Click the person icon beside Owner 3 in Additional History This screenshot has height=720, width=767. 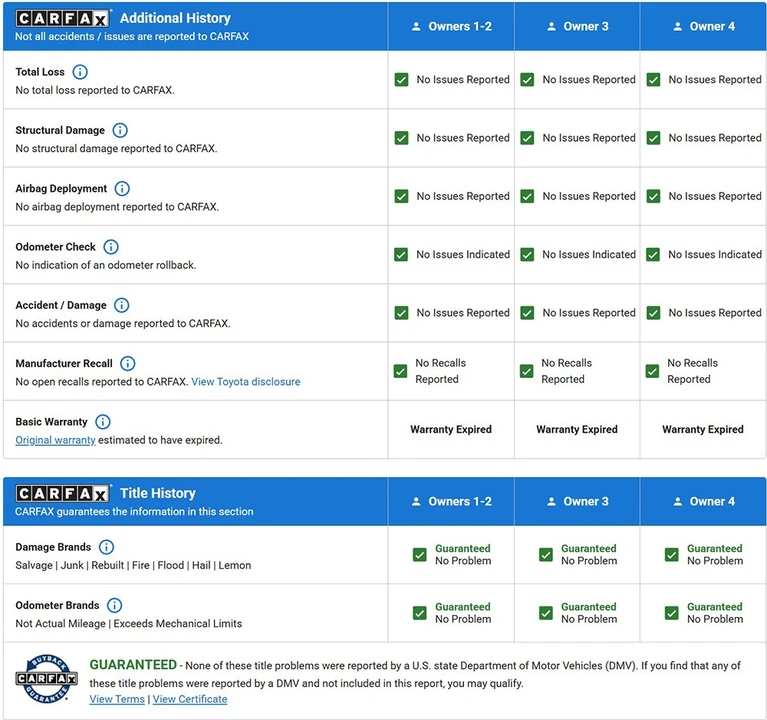click(551, 26)
